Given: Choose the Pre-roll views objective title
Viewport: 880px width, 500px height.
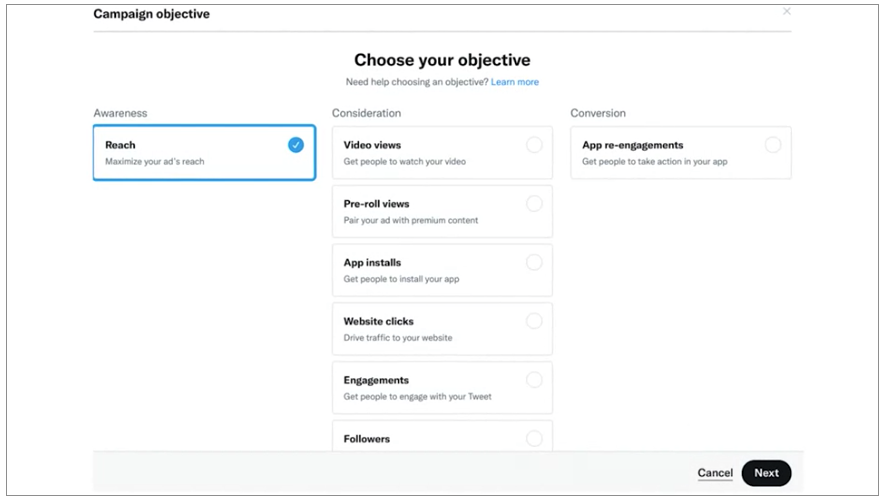Looking at the screenshot, I should pyautogui.click(x=377, y=204).
